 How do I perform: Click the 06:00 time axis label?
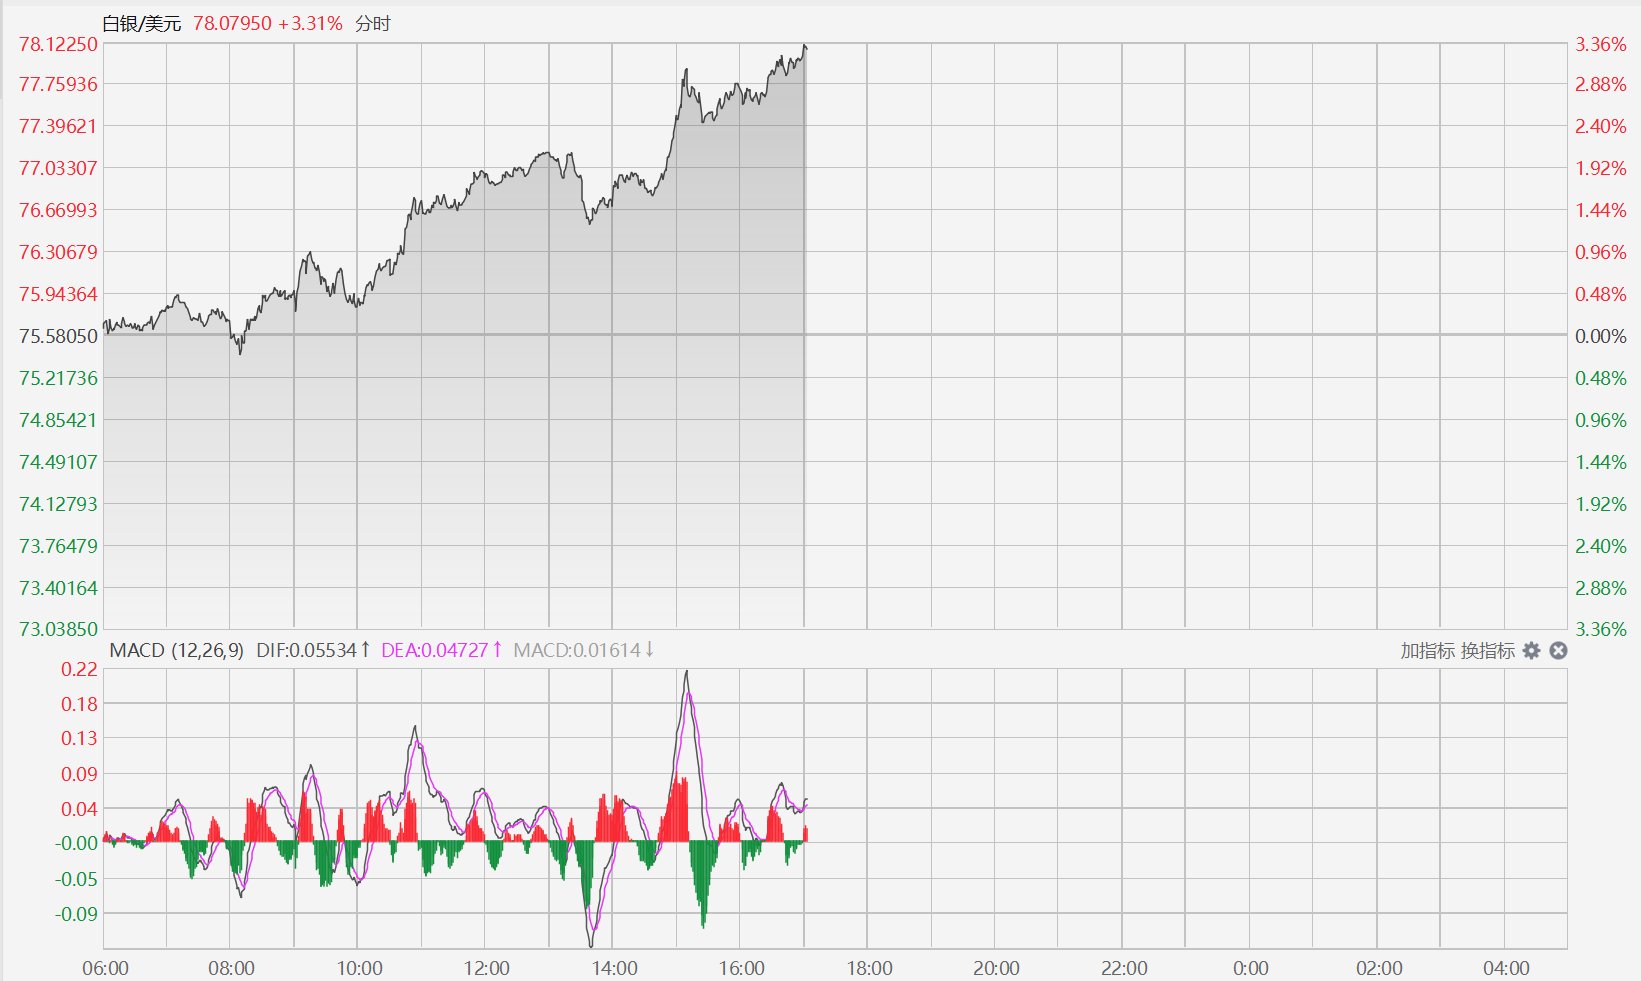tap(105, 968)
